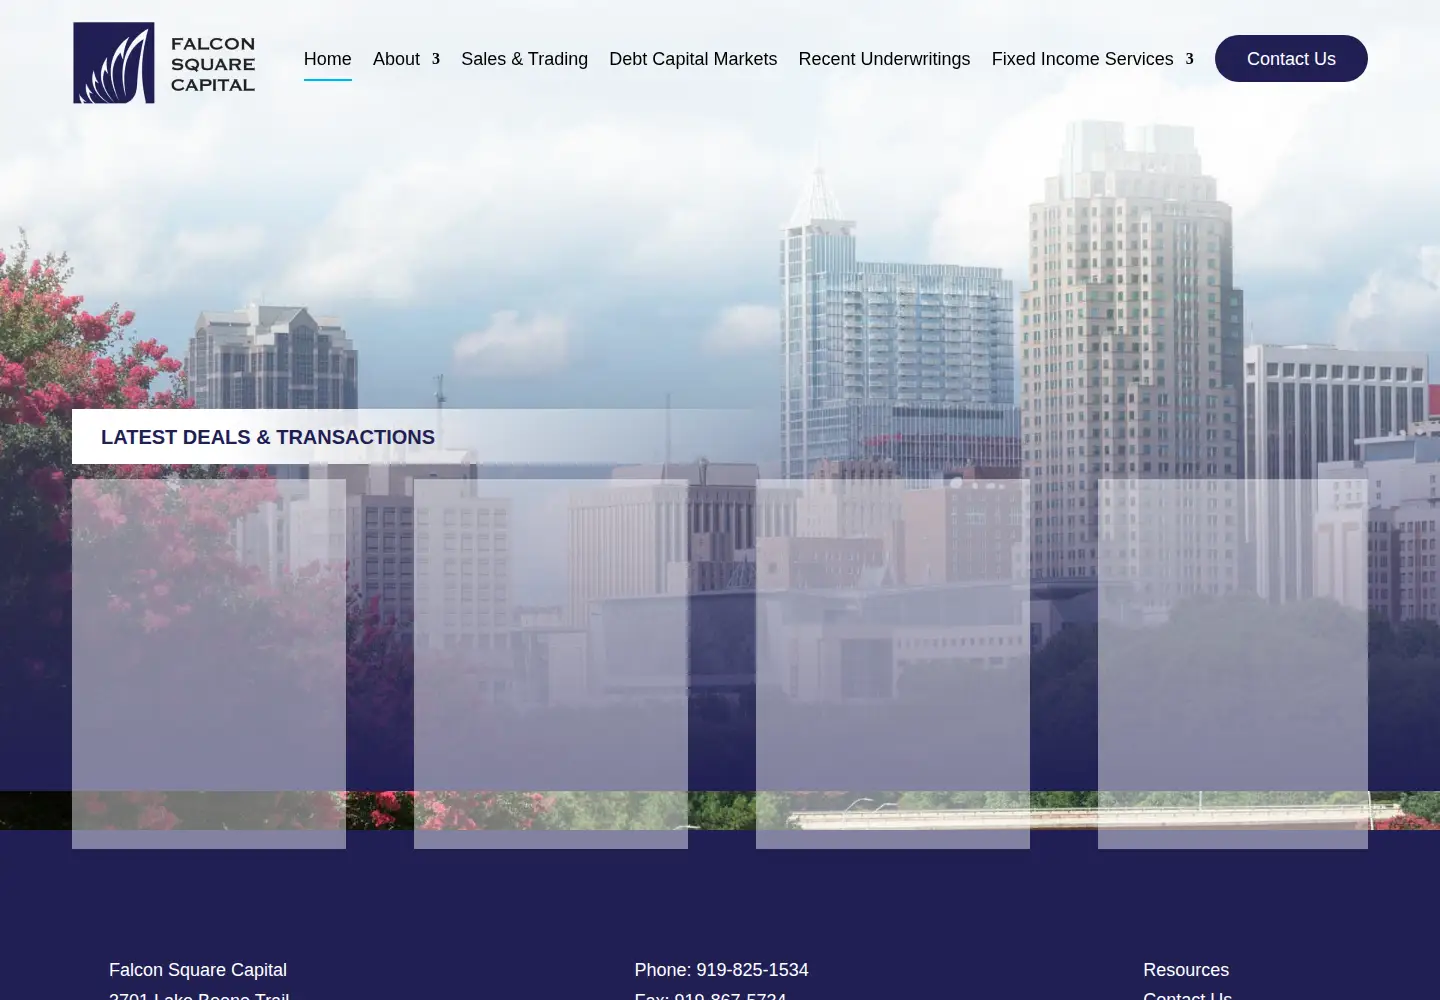Select footer text Falcon Square Capital
Image resolution: width=1440 pixels, height=1000 pixels.
coord(198,970)
